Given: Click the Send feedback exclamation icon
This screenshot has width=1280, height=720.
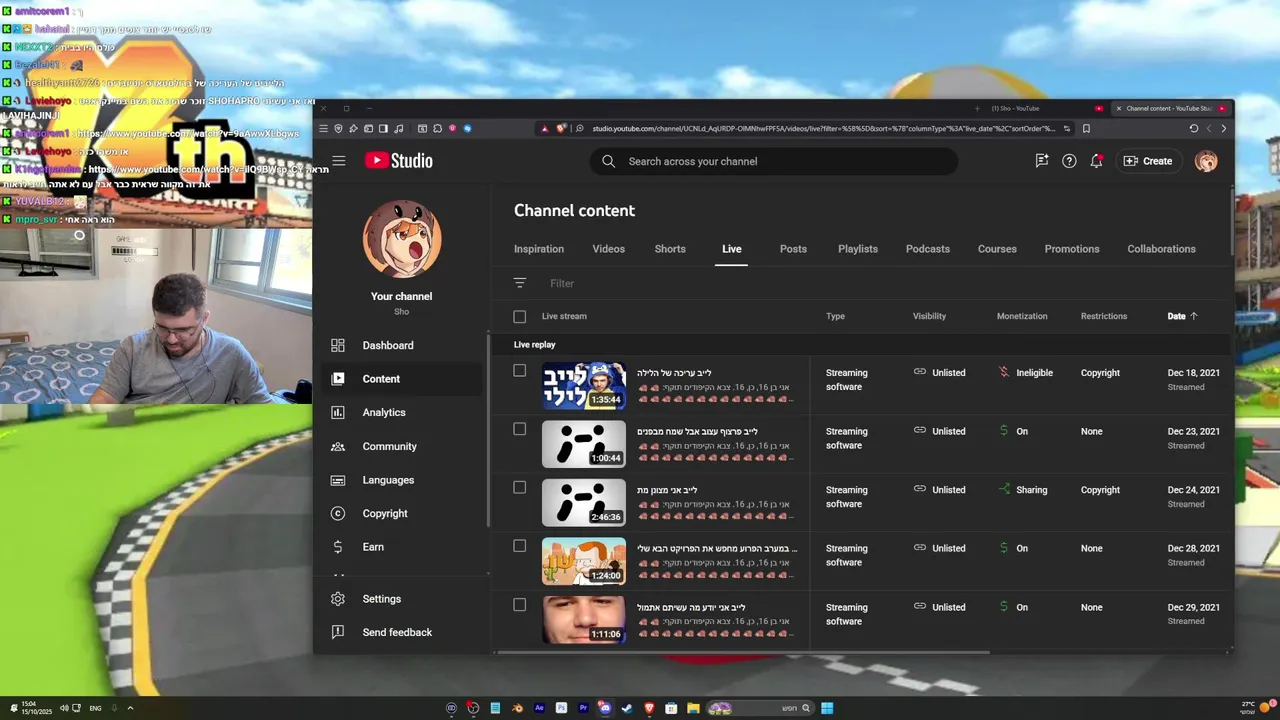Looking at the screenshot, I should [338, 632].
